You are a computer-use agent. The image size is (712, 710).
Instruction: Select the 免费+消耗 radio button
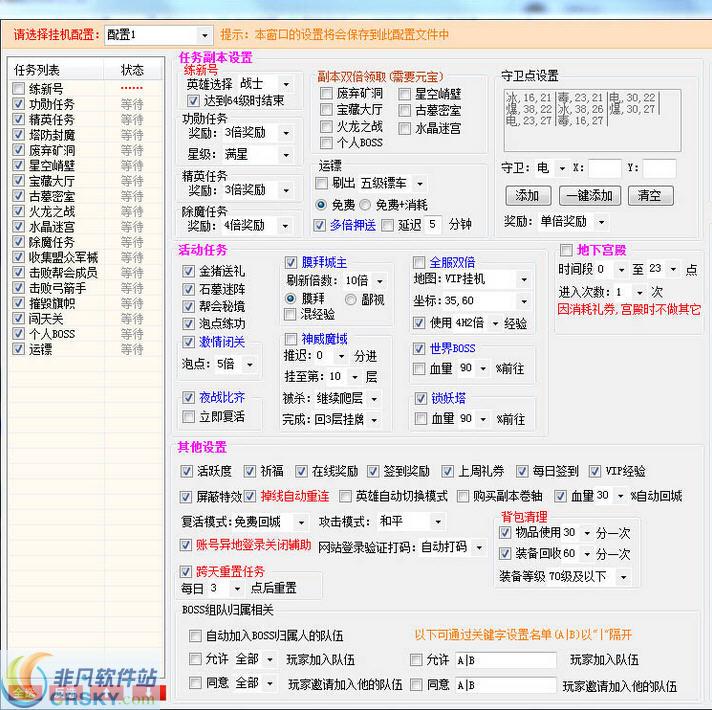(x=365, y=205)
